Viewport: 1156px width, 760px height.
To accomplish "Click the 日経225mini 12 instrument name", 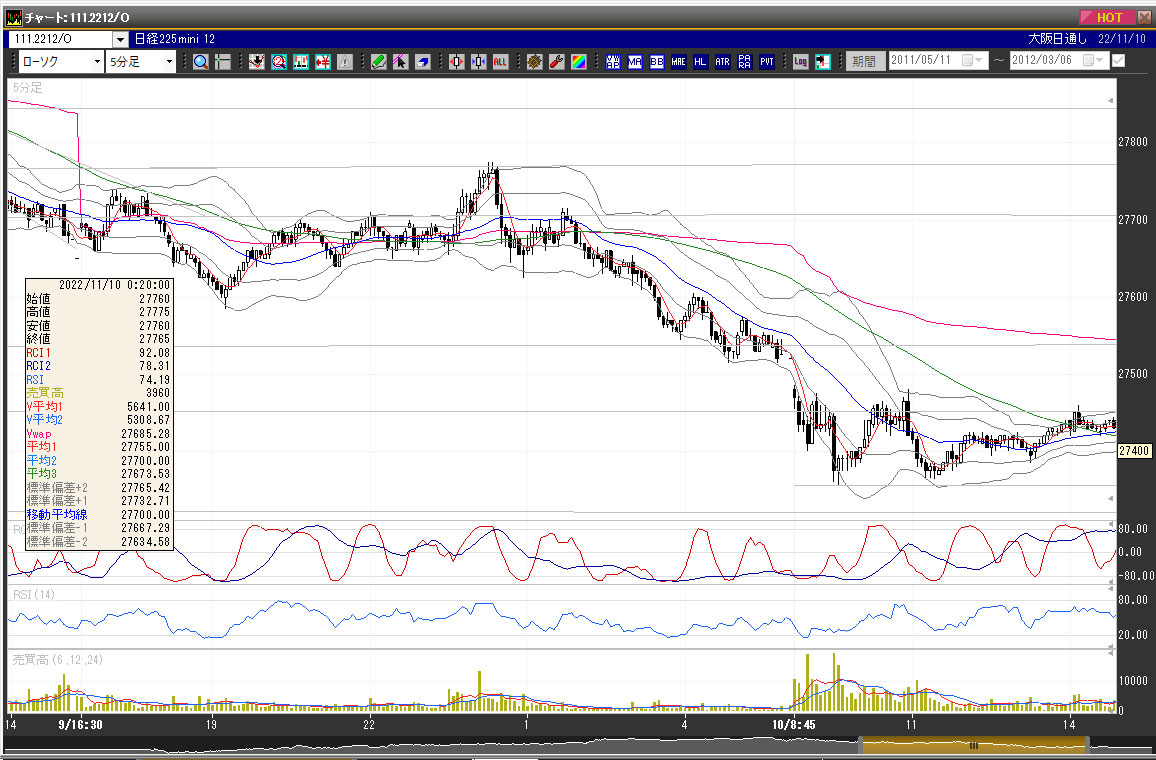I will click(175, 39).
